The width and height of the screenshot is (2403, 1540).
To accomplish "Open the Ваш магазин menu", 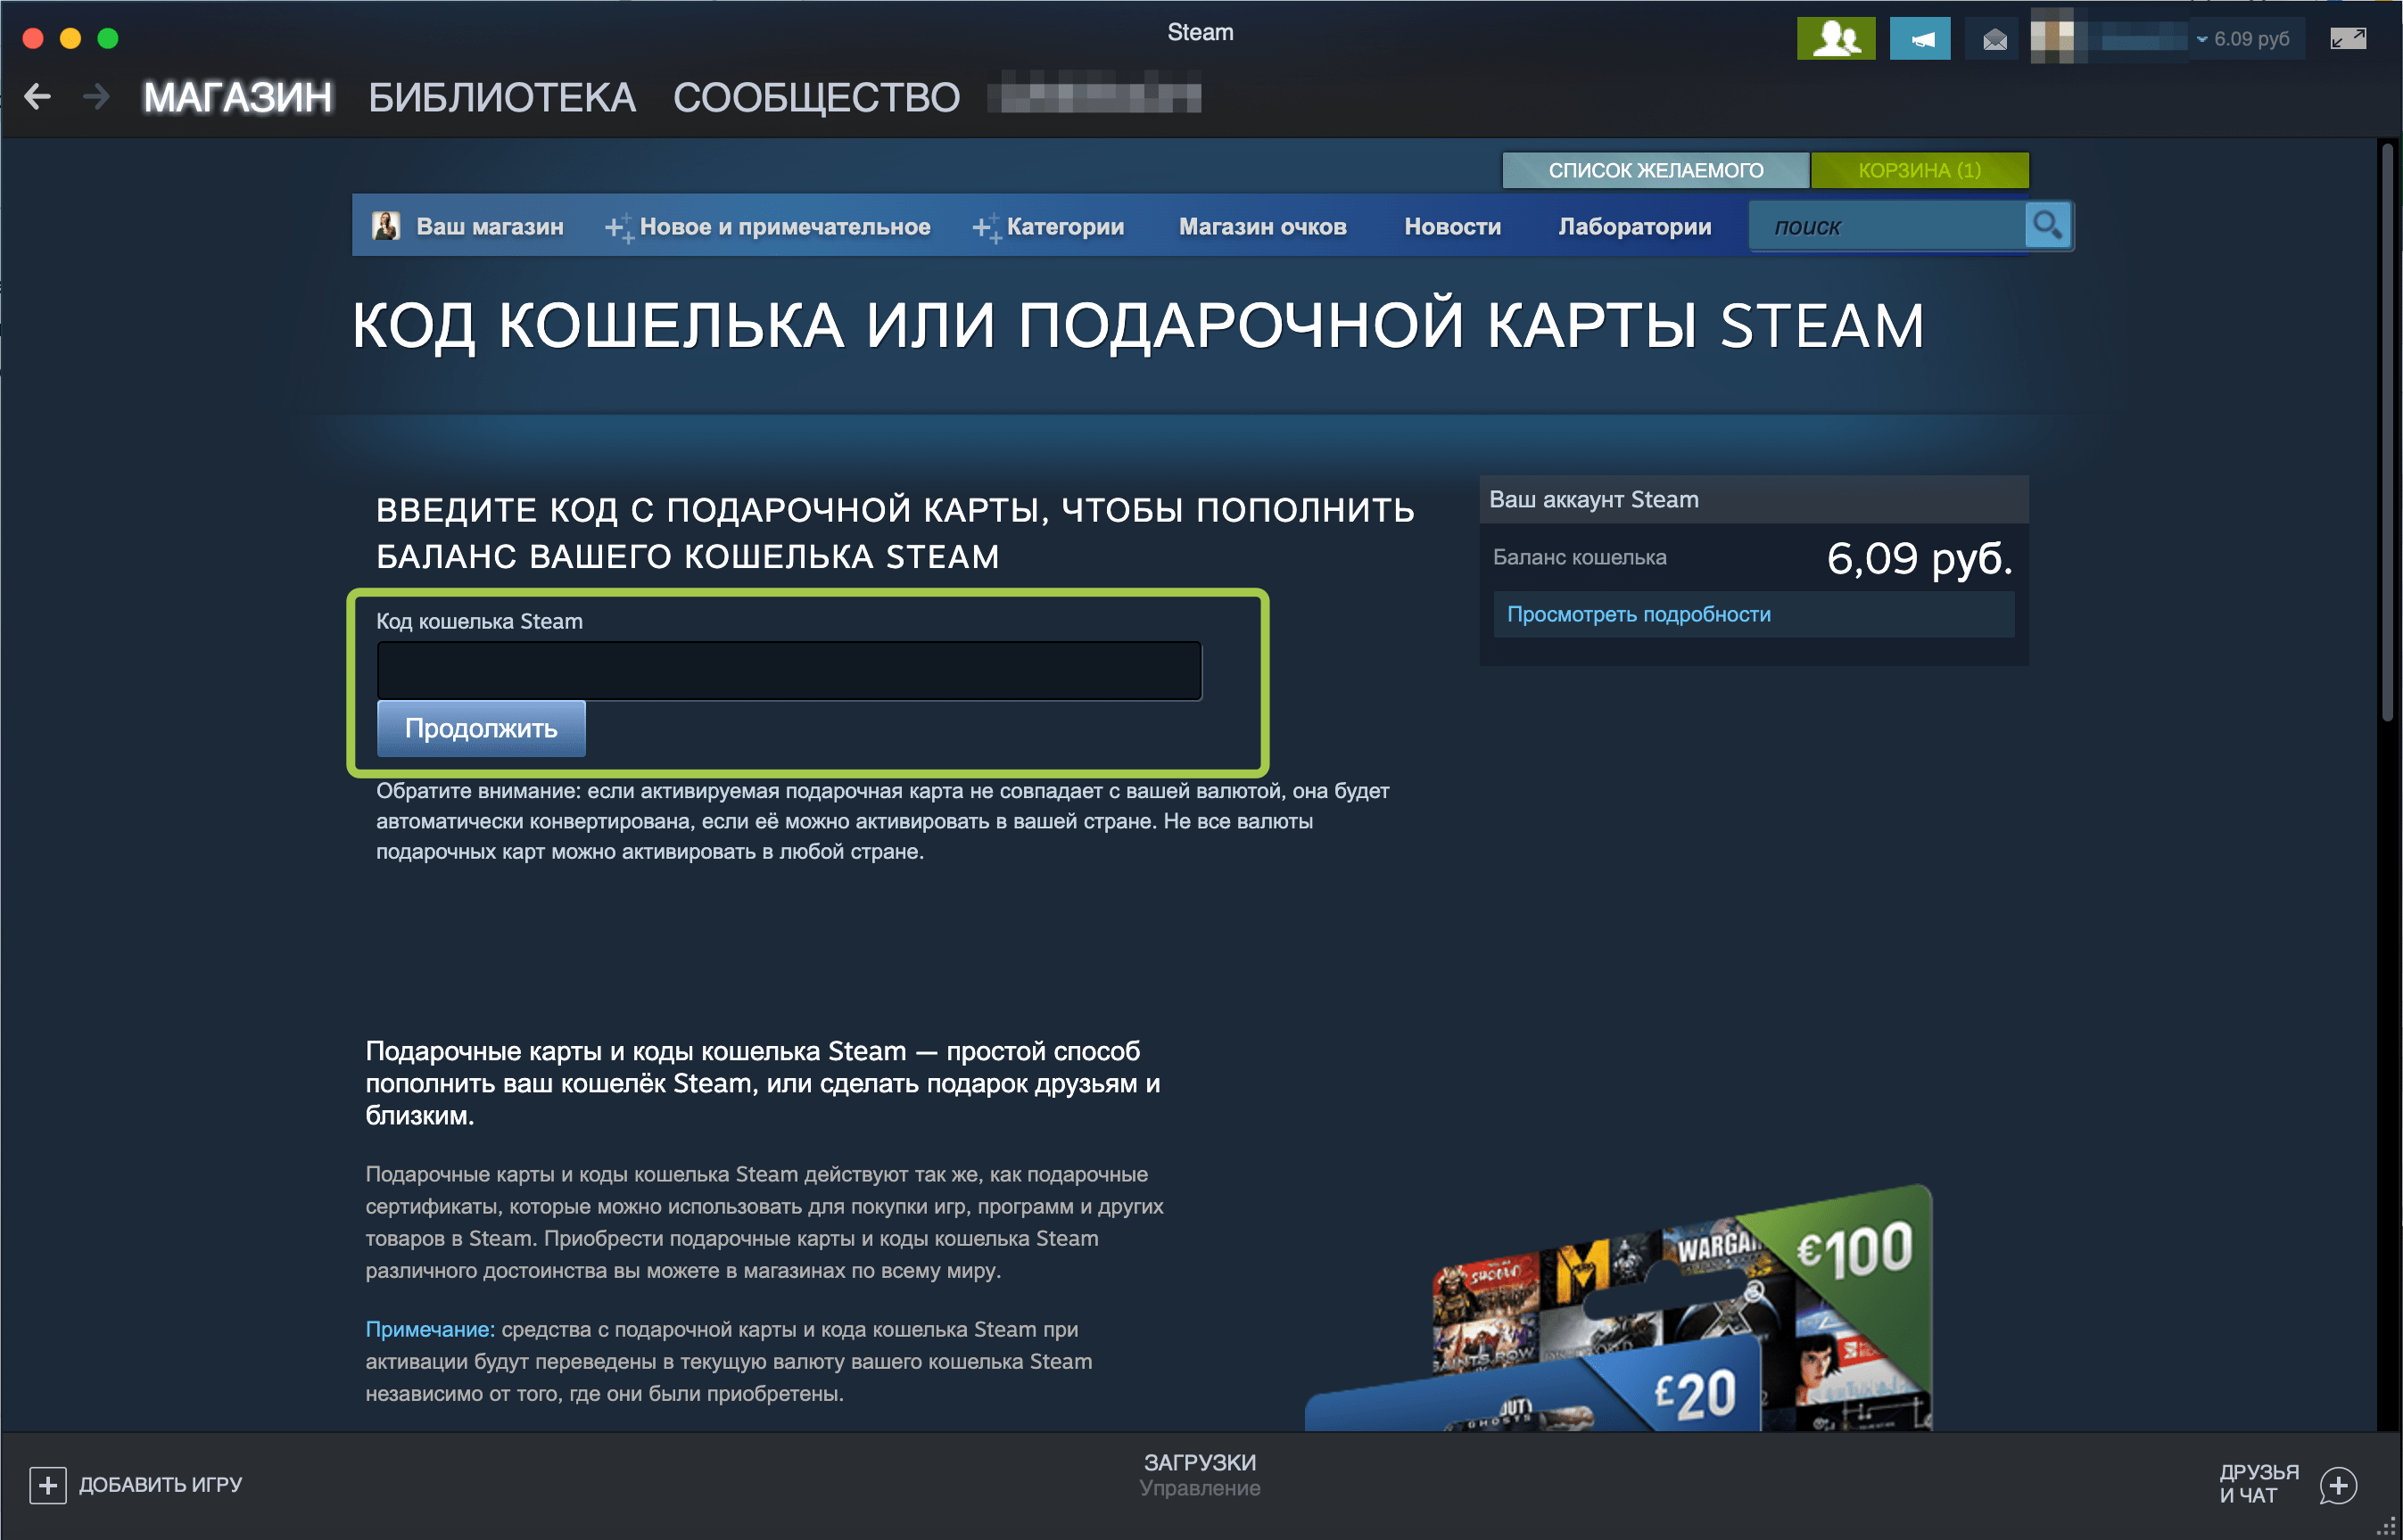I will (x=489, y=227).
